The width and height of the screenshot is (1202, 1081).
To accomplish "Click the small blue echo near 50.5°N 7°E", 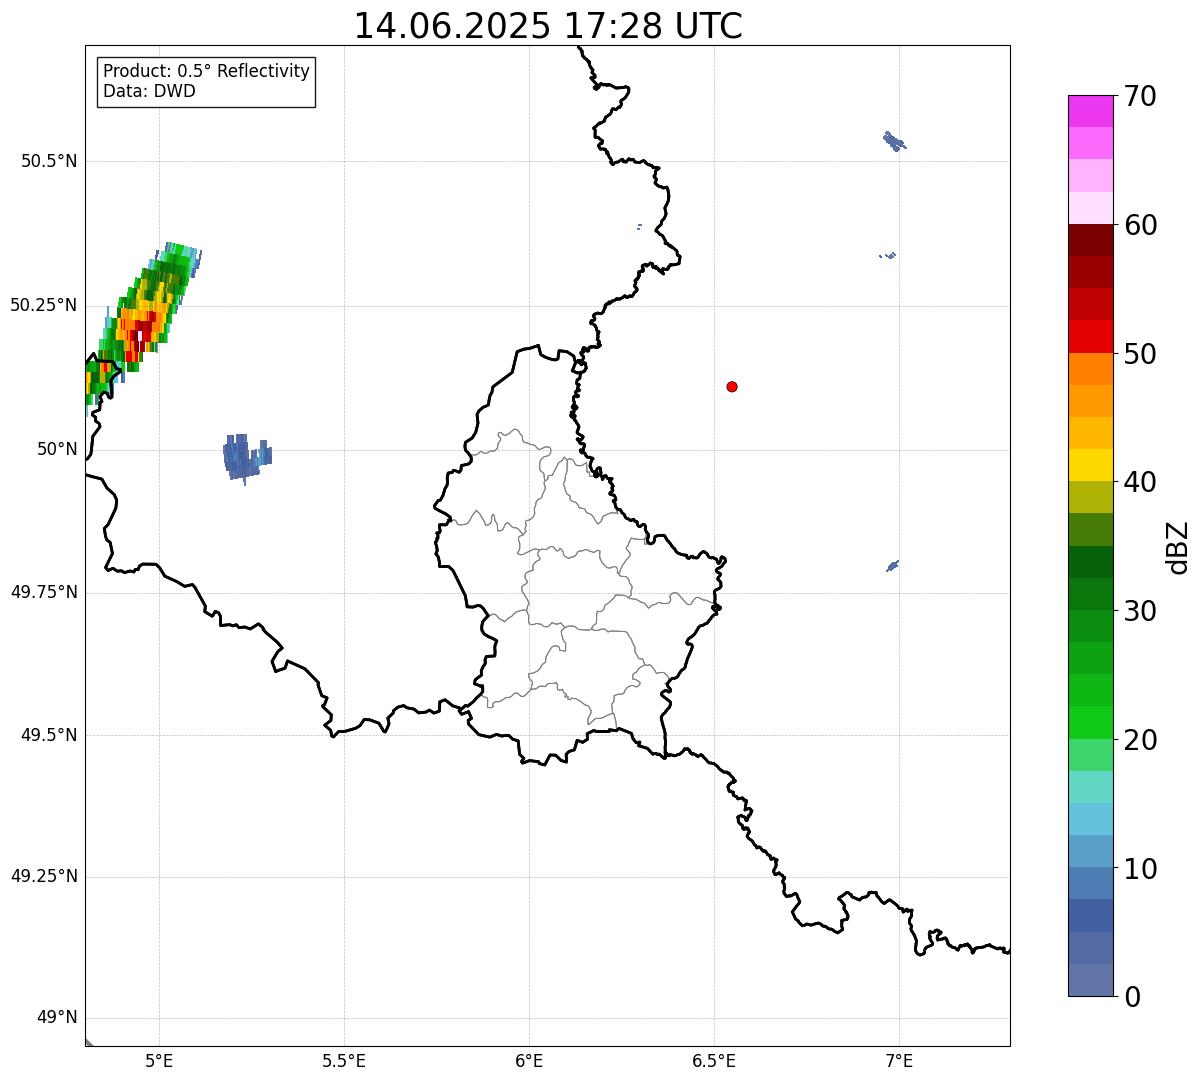I will coord(895,141).
